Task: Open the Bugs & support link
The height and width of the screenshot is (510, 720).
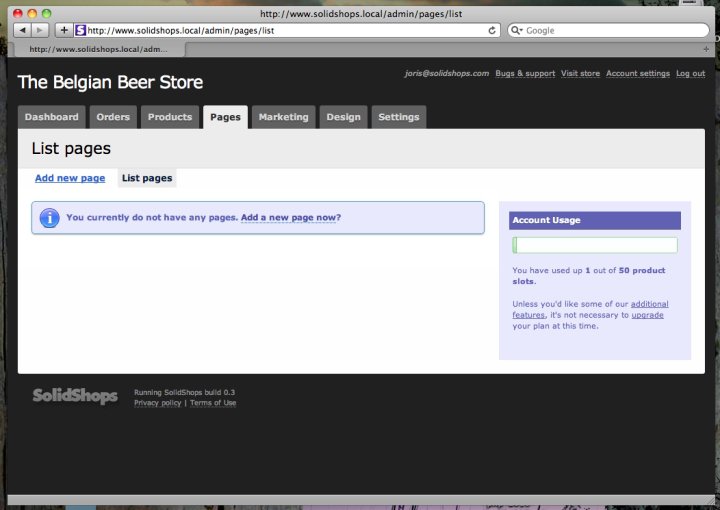Action: coord(525,73)
